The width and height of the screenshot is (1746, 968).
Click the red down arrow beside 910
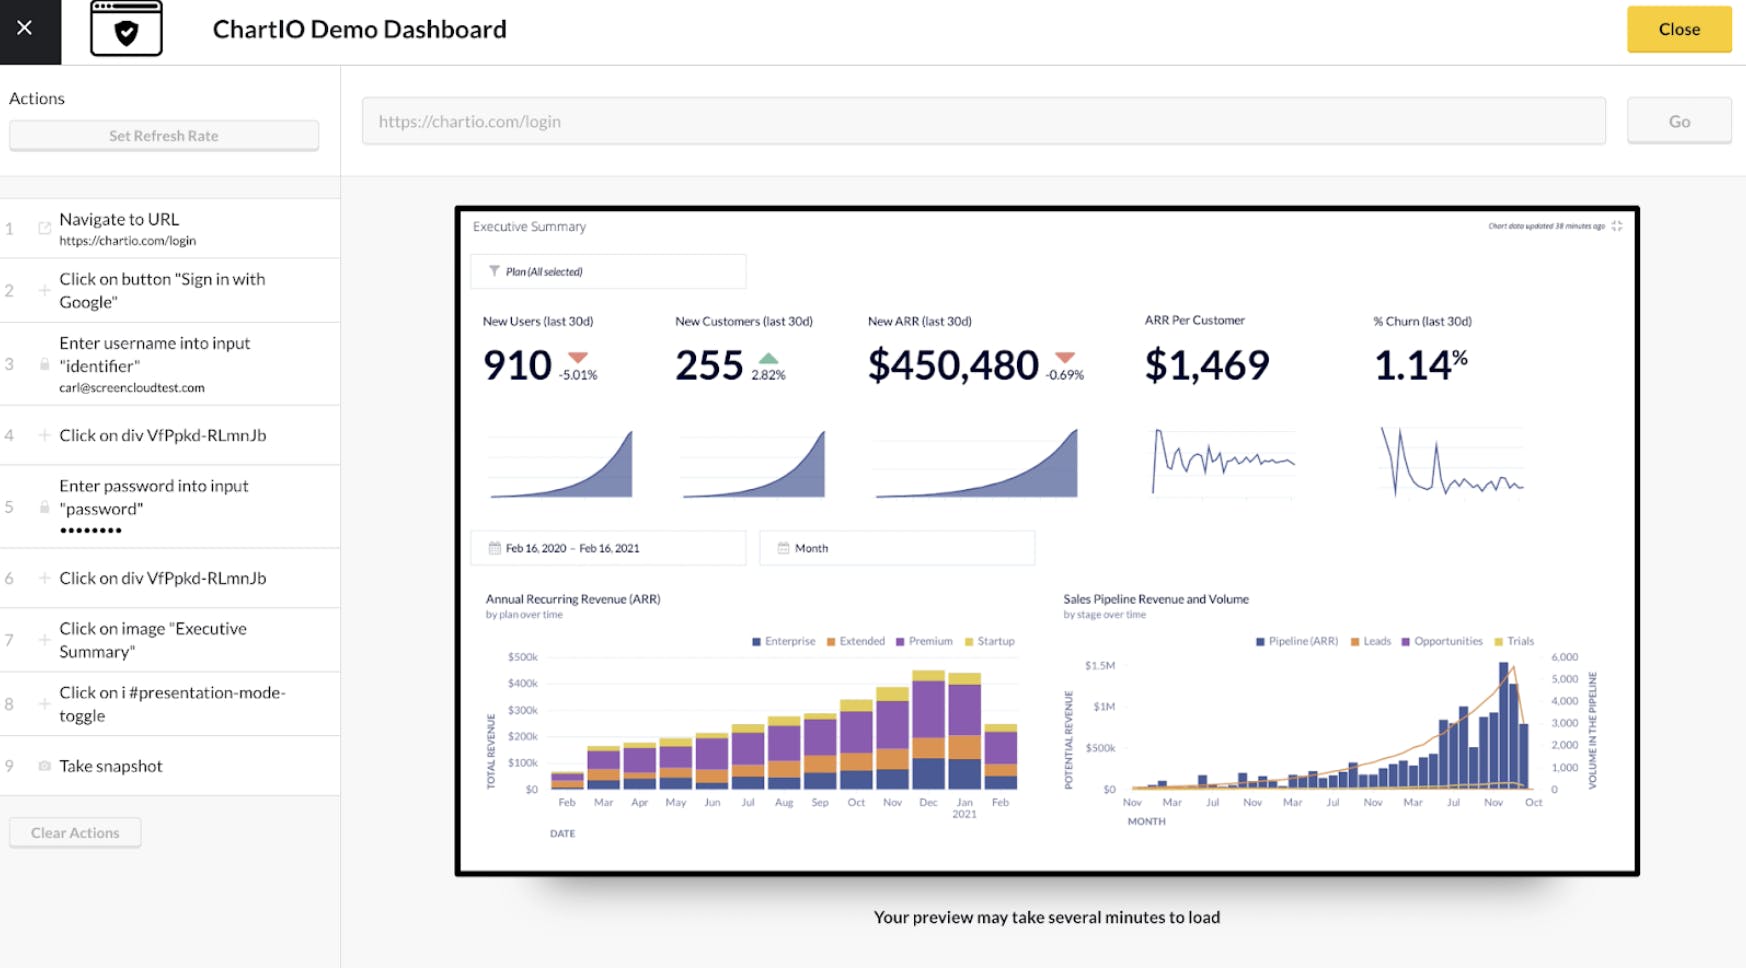pyautogui.click(x=578, y=357)
